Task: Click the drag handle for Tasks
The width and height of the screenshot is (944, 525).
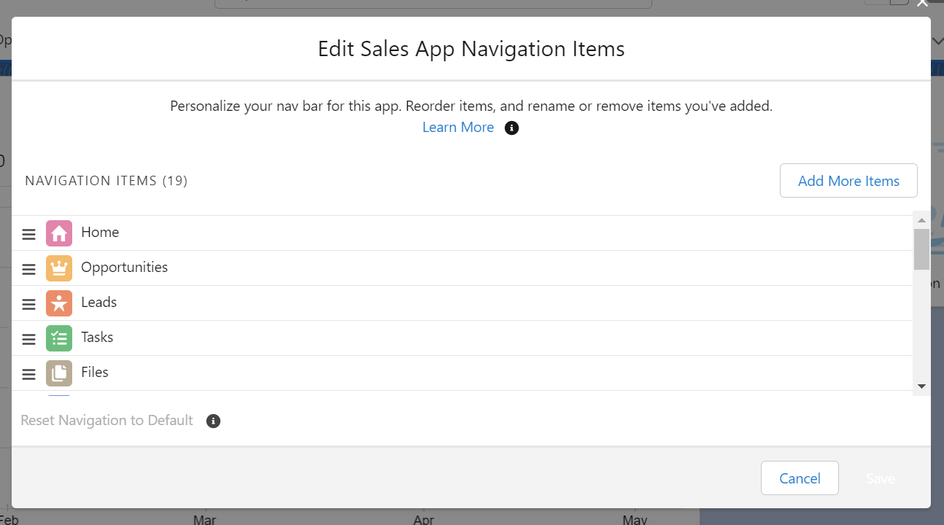Action: tap(29, 339)
